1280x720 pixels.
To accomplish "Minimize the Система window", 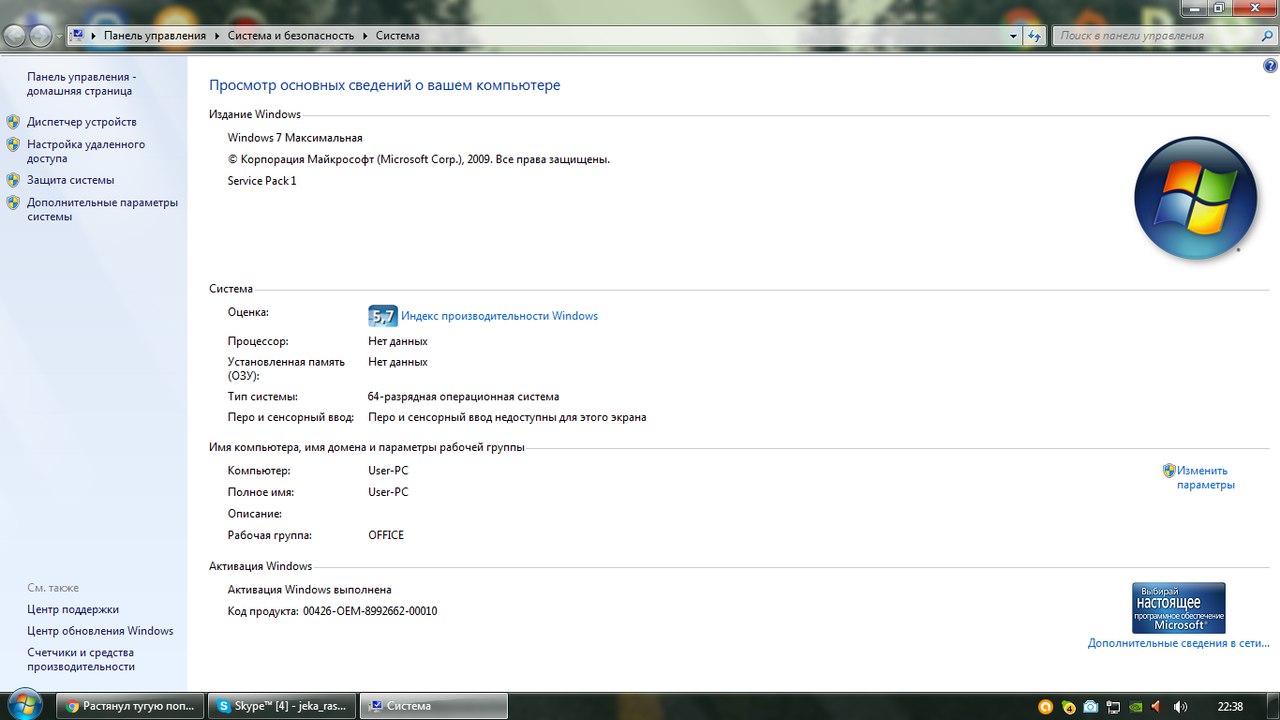I will click(1193, 8).
